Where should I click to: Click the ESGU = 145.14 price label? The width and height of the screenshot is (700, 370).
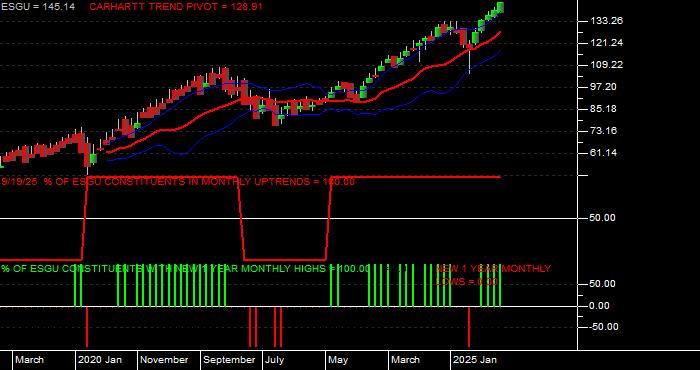(38, 7)
